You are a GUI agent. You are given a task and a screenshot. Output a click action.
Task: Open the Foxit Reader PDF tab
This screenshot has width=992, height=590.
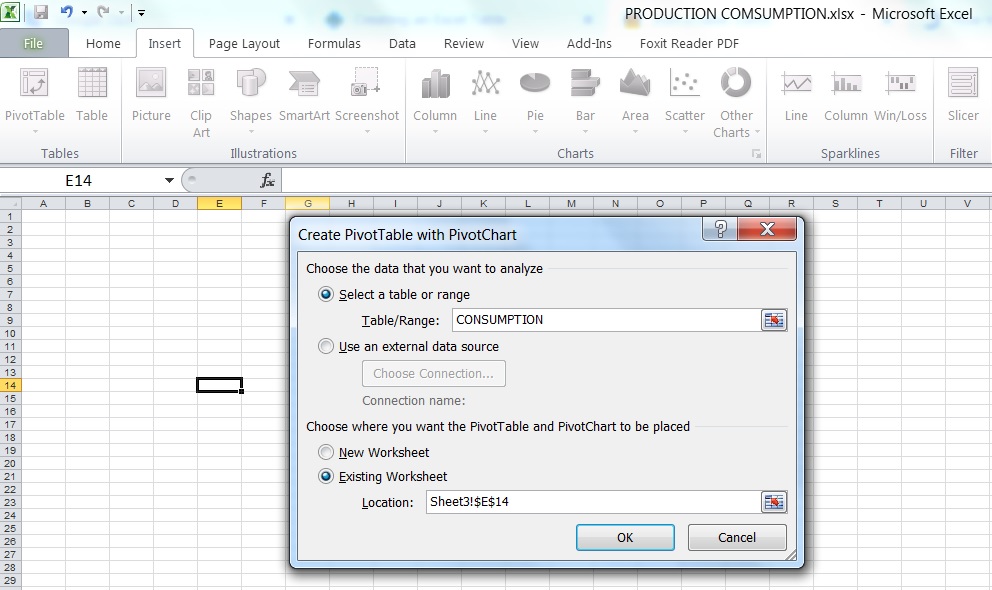[x=689, y=44]
